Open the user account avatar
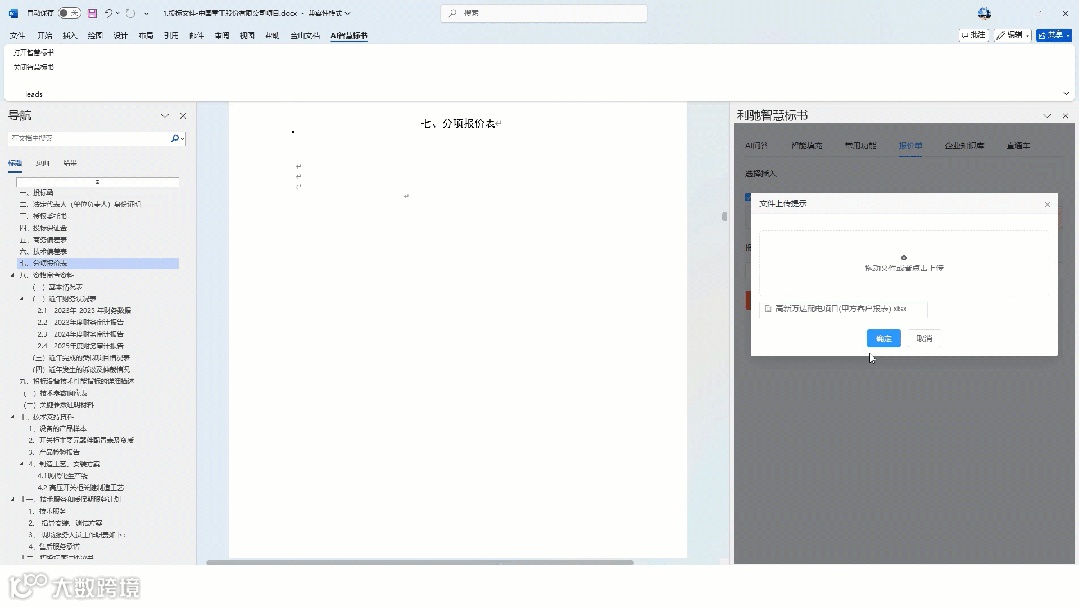Screen dimensions: 1079x607 tap(984, 13)
